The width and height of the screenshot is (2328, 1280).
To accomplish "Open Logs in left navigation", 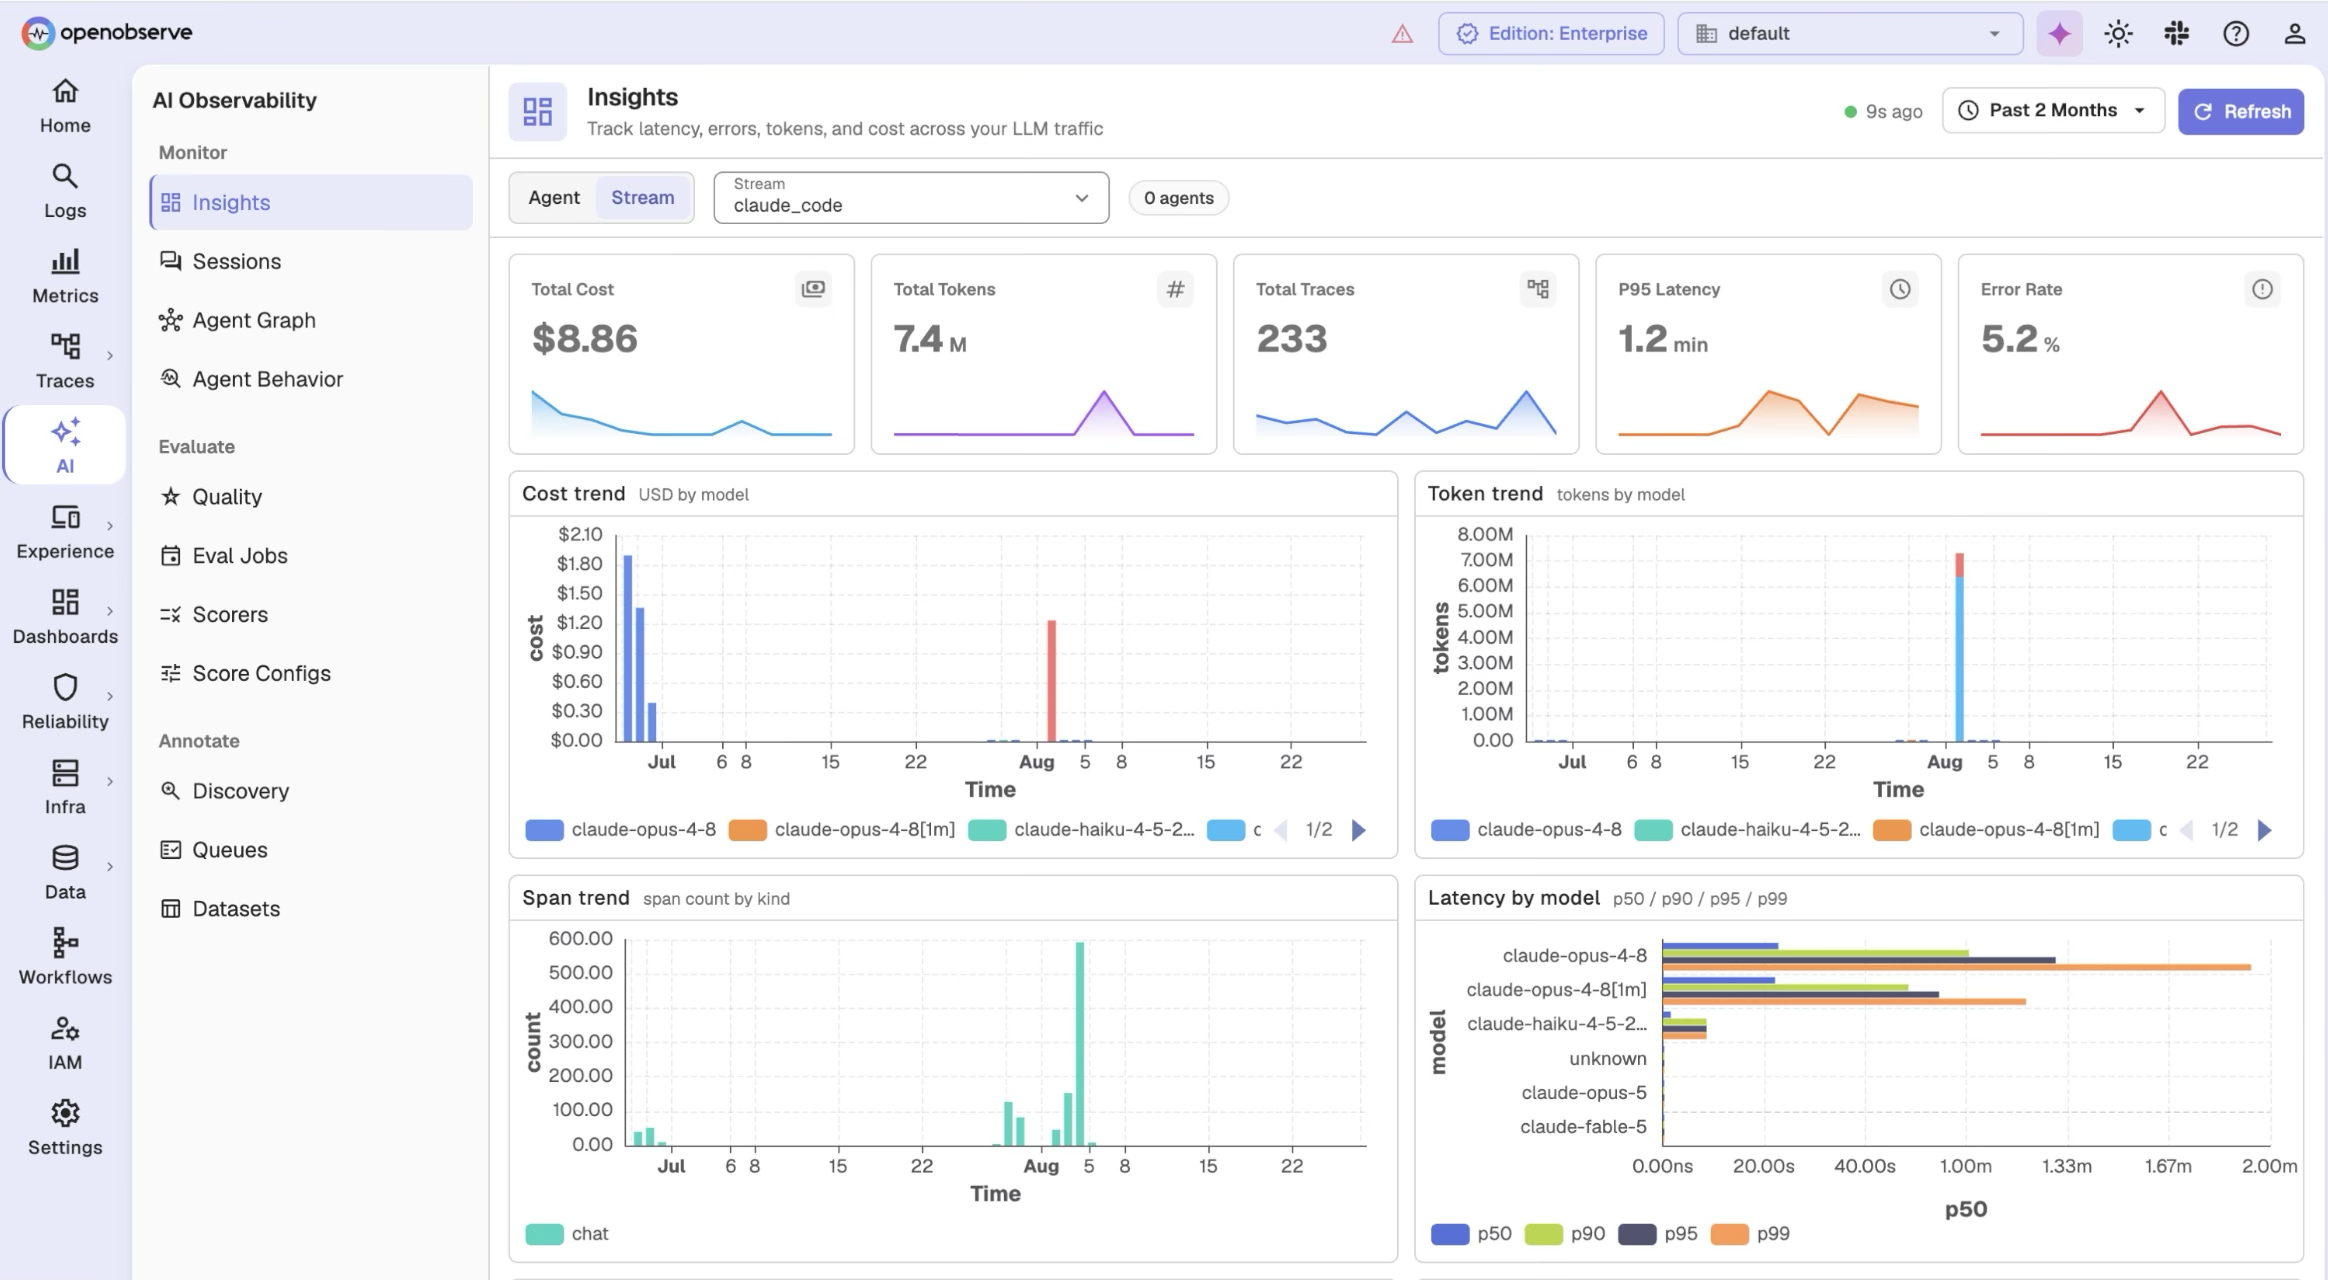I will pyautogui.click(x=65, y=191).
